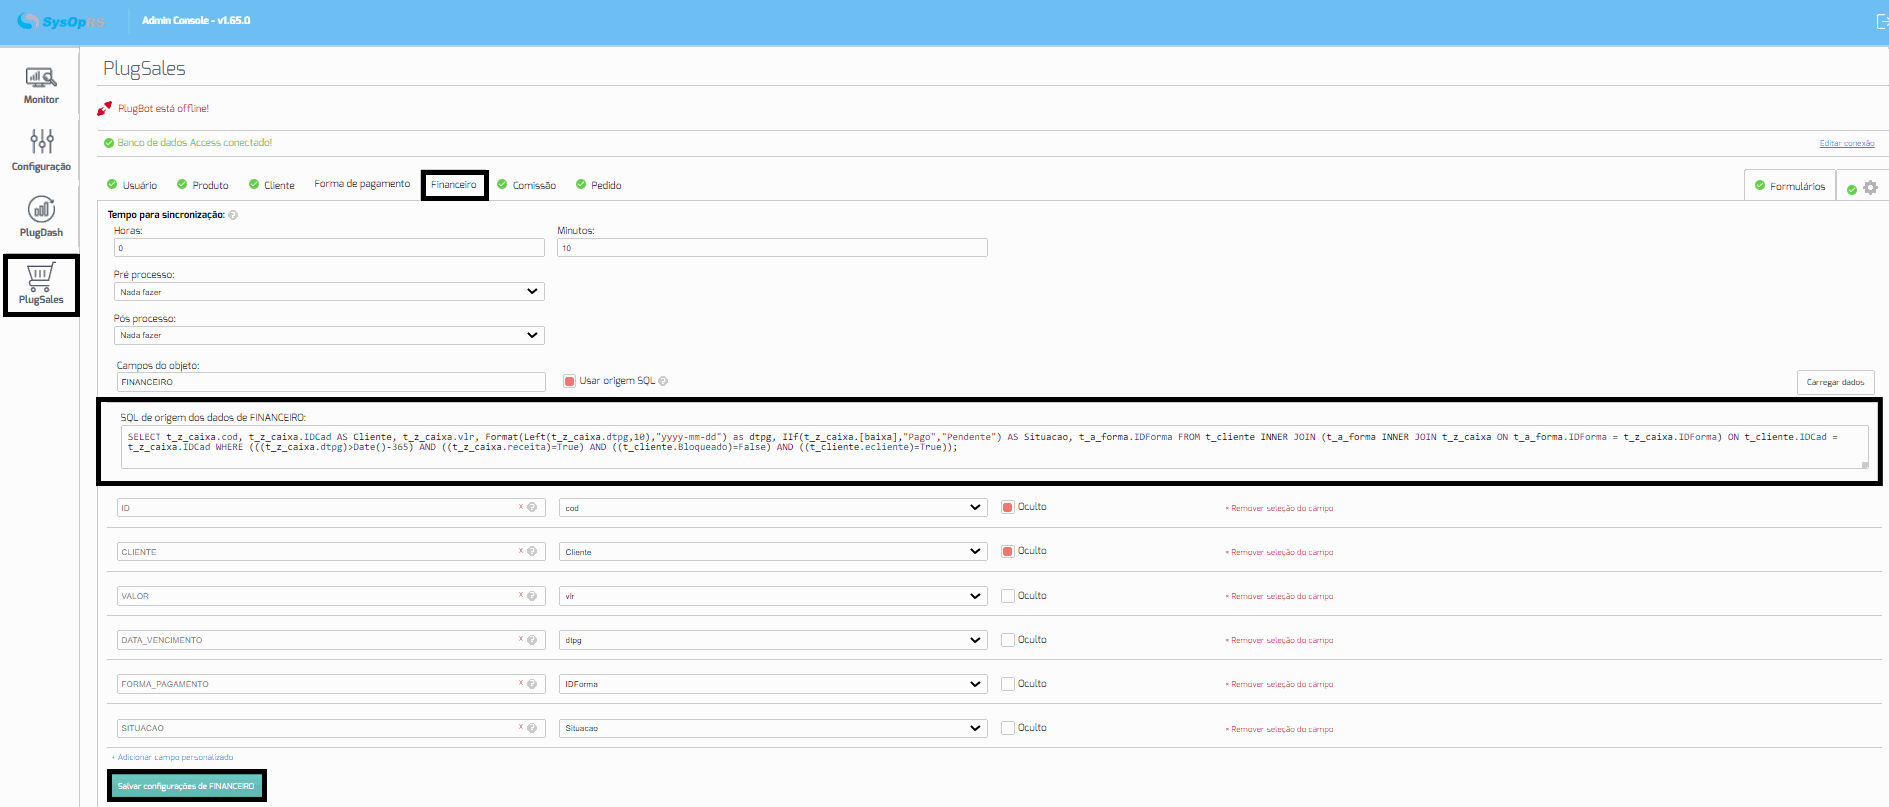Open the Monitor section in sidebar

click(x=41, y=85)
